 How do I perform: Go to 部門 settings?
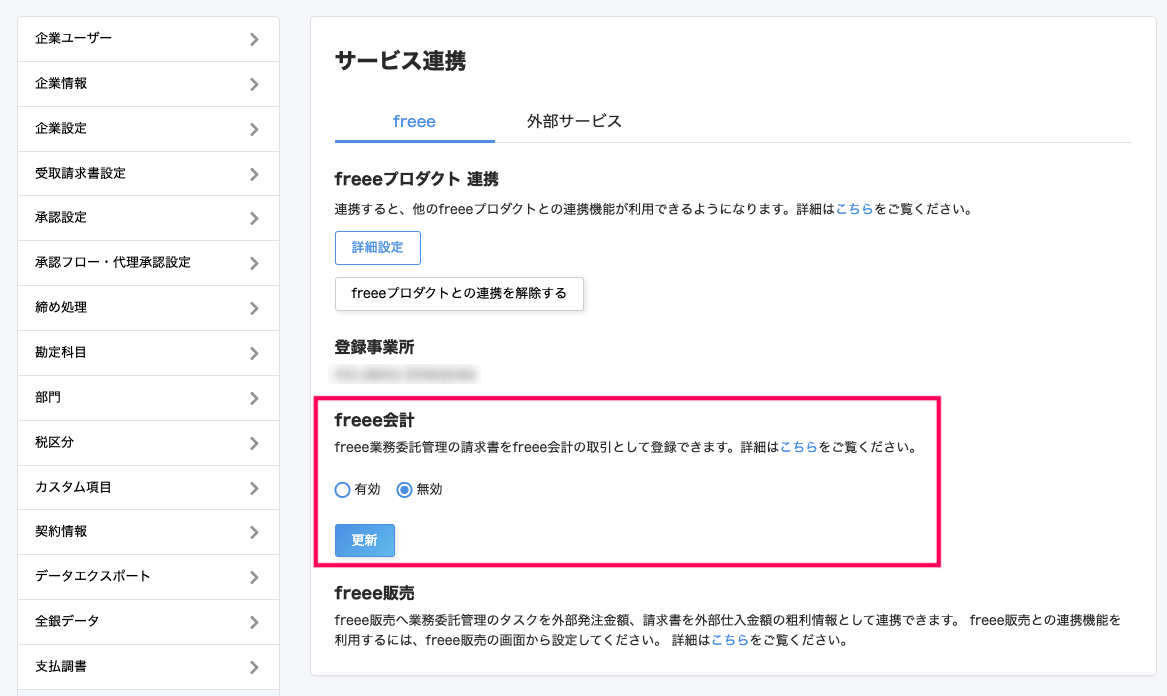point(148,398)
